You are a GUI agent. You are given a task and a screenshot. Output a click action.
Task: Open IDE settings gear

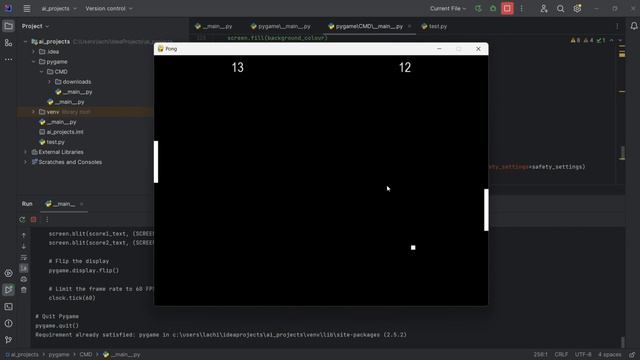(577, 9)
